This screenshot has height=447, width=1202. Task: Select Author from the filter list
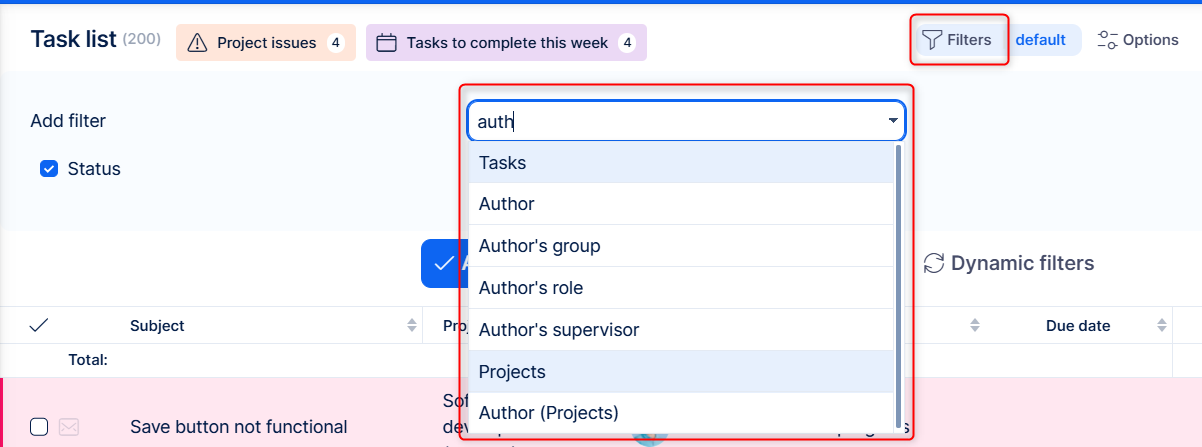pyautogui.click(x=507, y=204)
